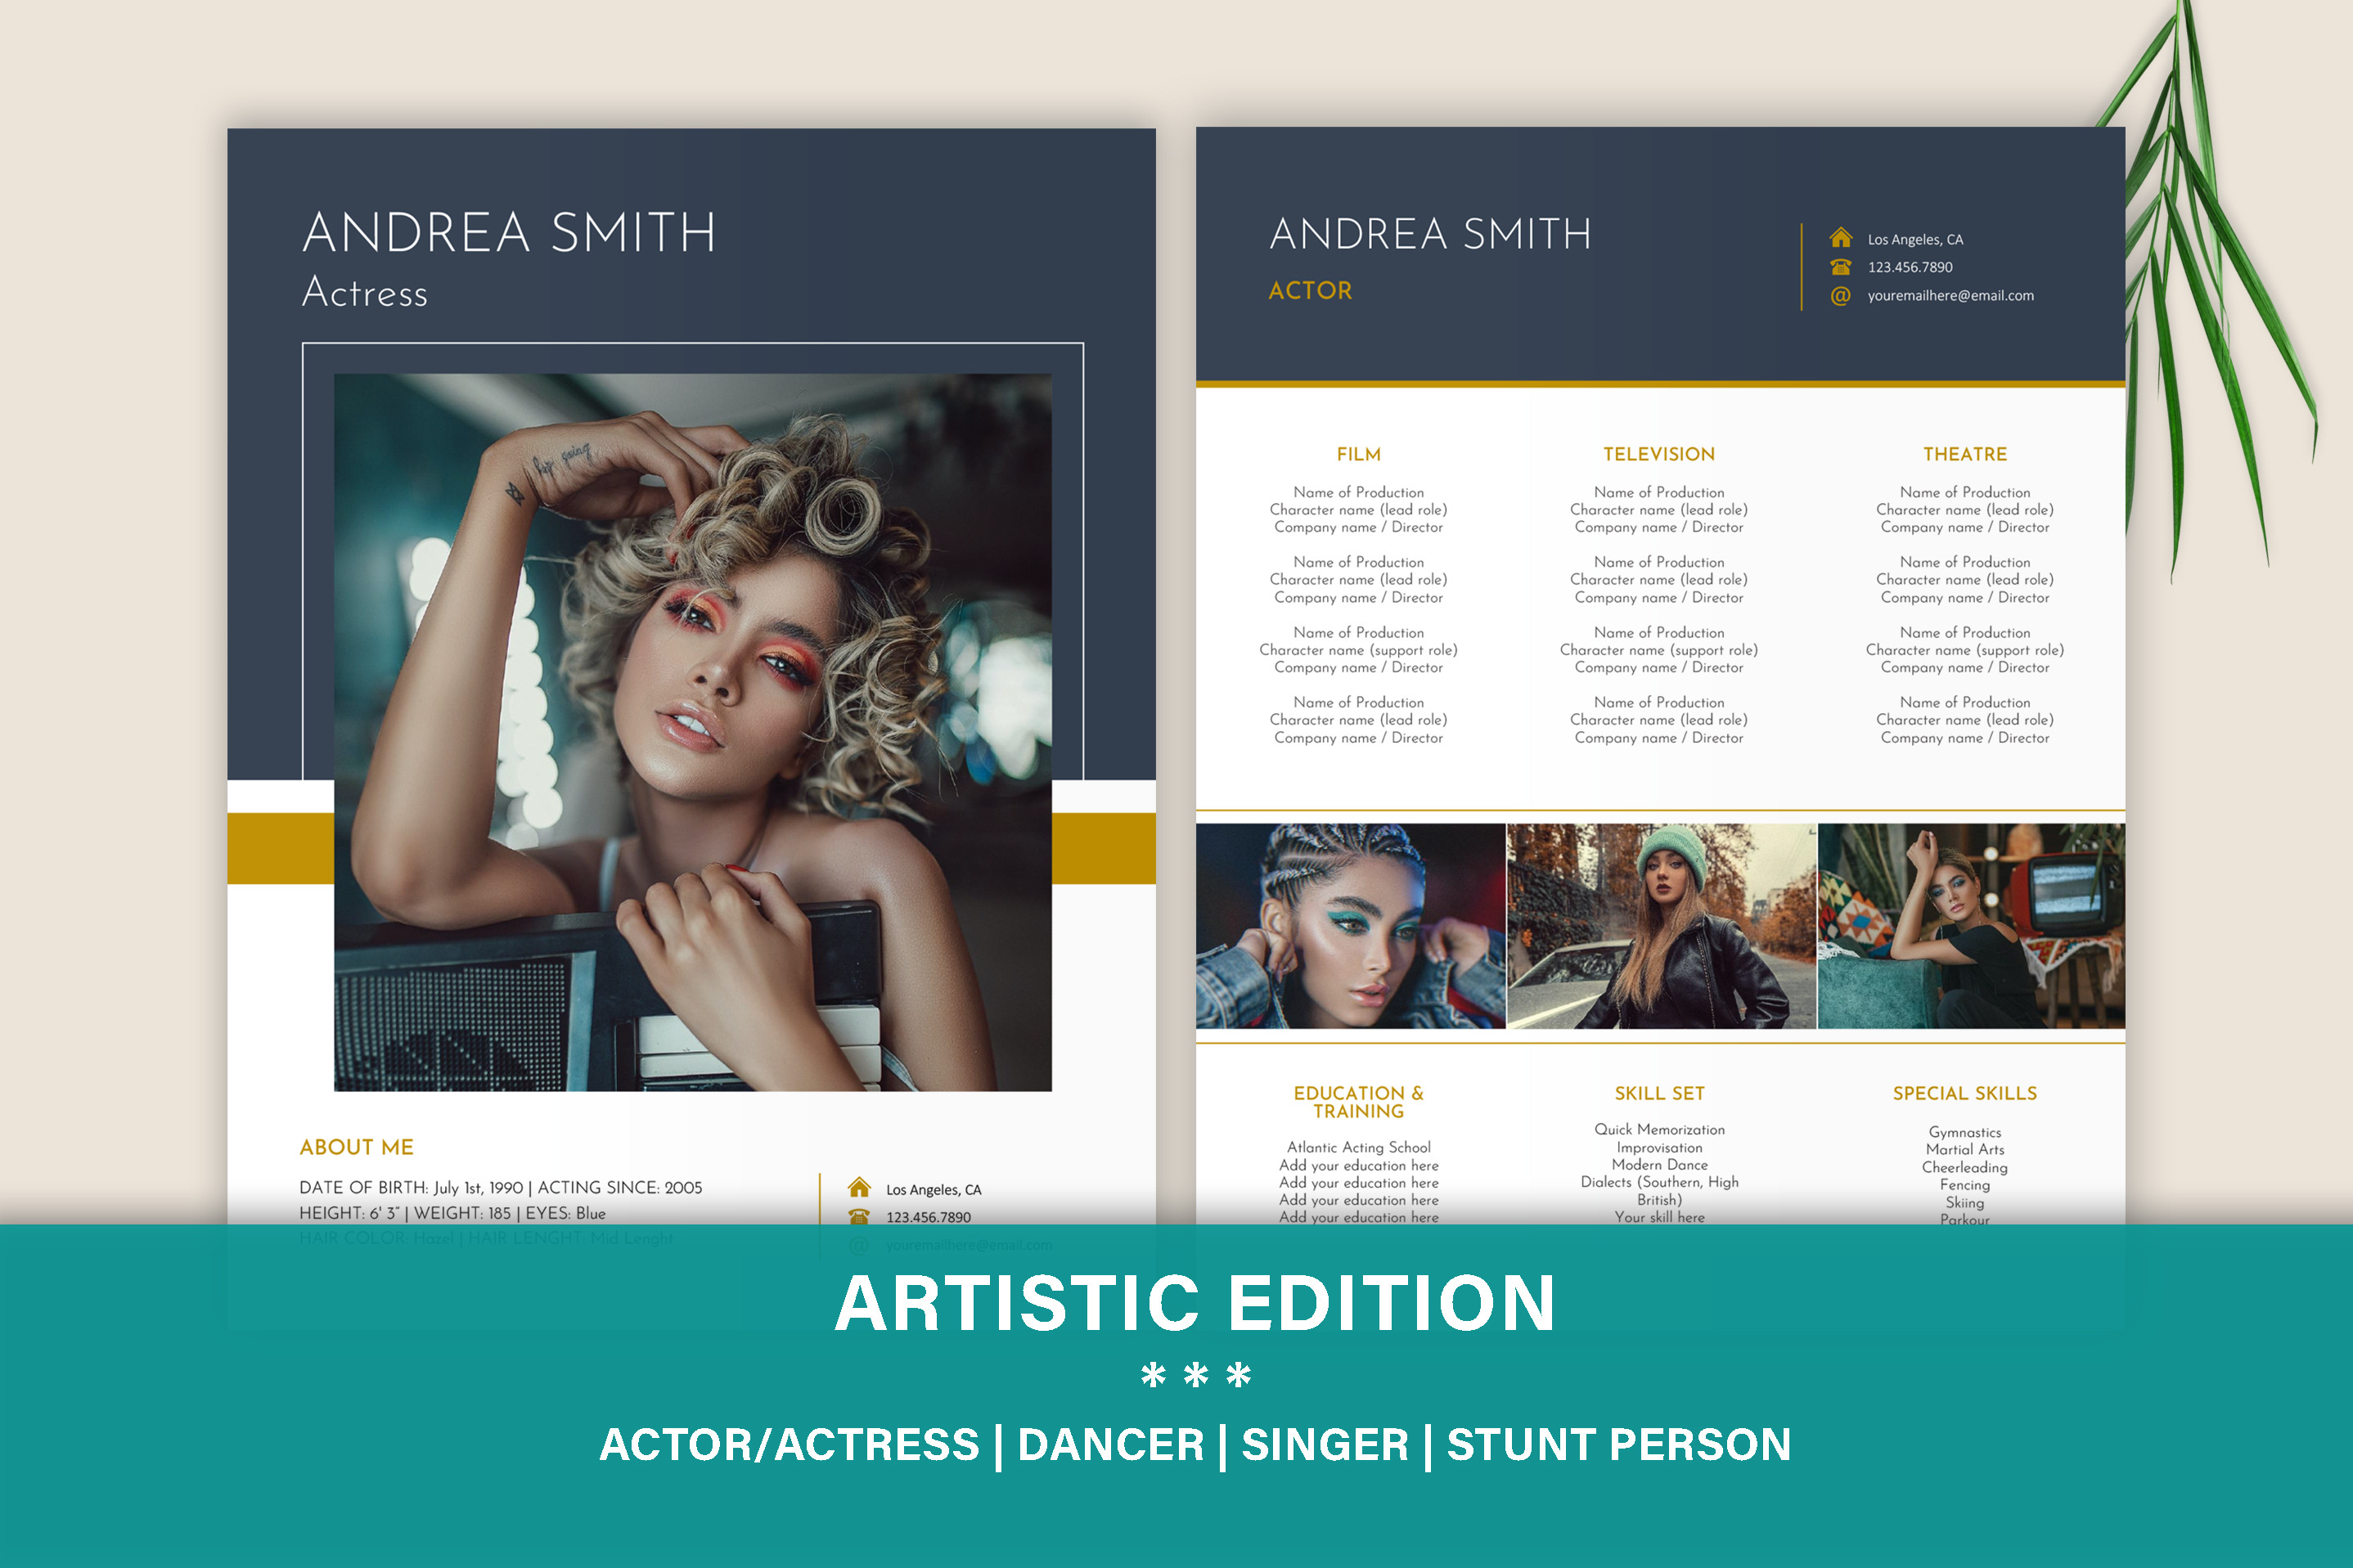Open the green beanie photo thumbnail

point(1660,926)
